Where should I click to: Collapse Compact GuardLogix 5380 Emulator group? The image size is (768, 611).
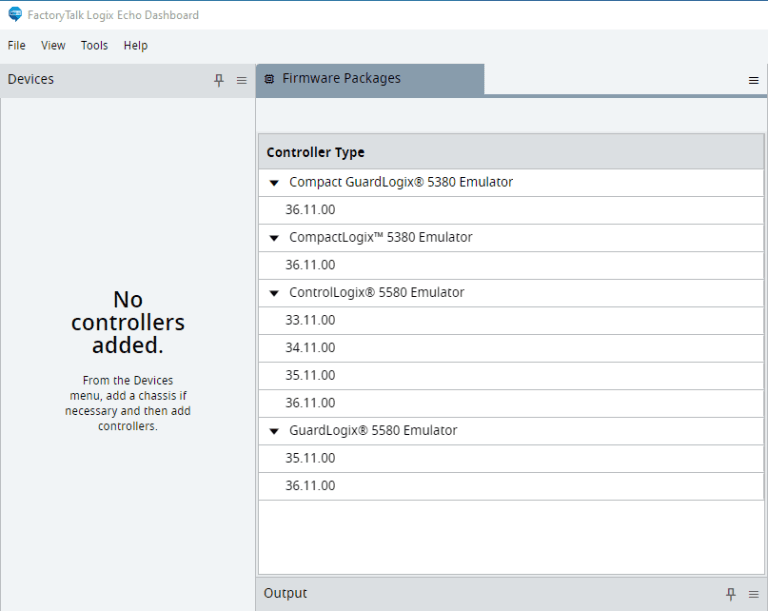tap(274, 183)
